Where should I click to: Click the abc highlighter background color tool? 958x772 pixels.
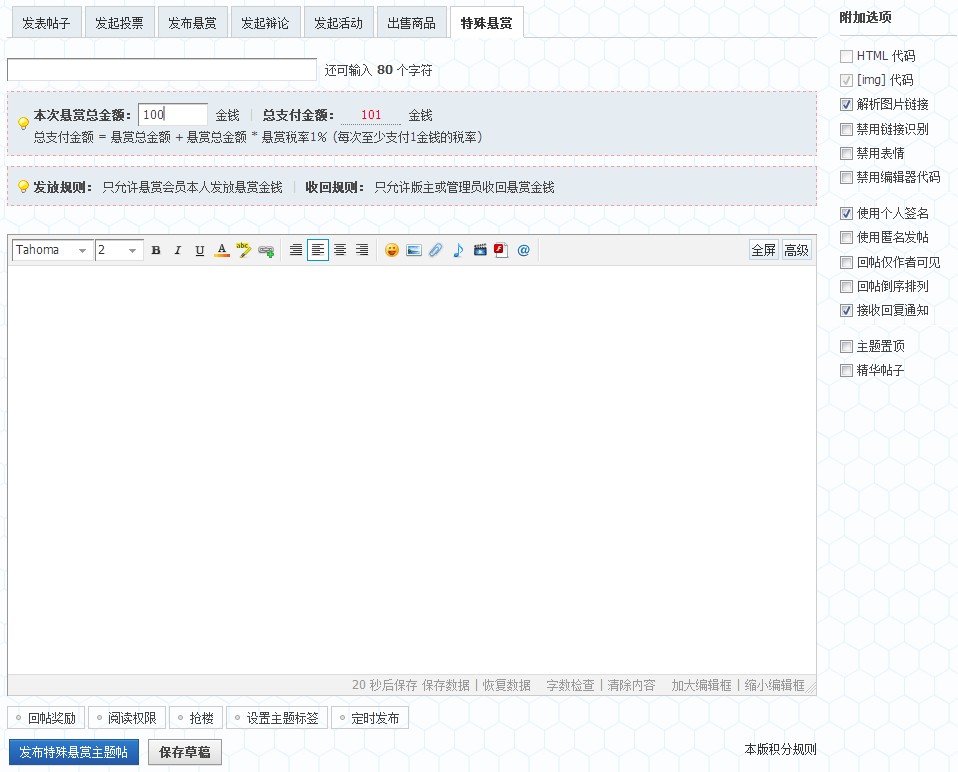(x=243, y=250)
